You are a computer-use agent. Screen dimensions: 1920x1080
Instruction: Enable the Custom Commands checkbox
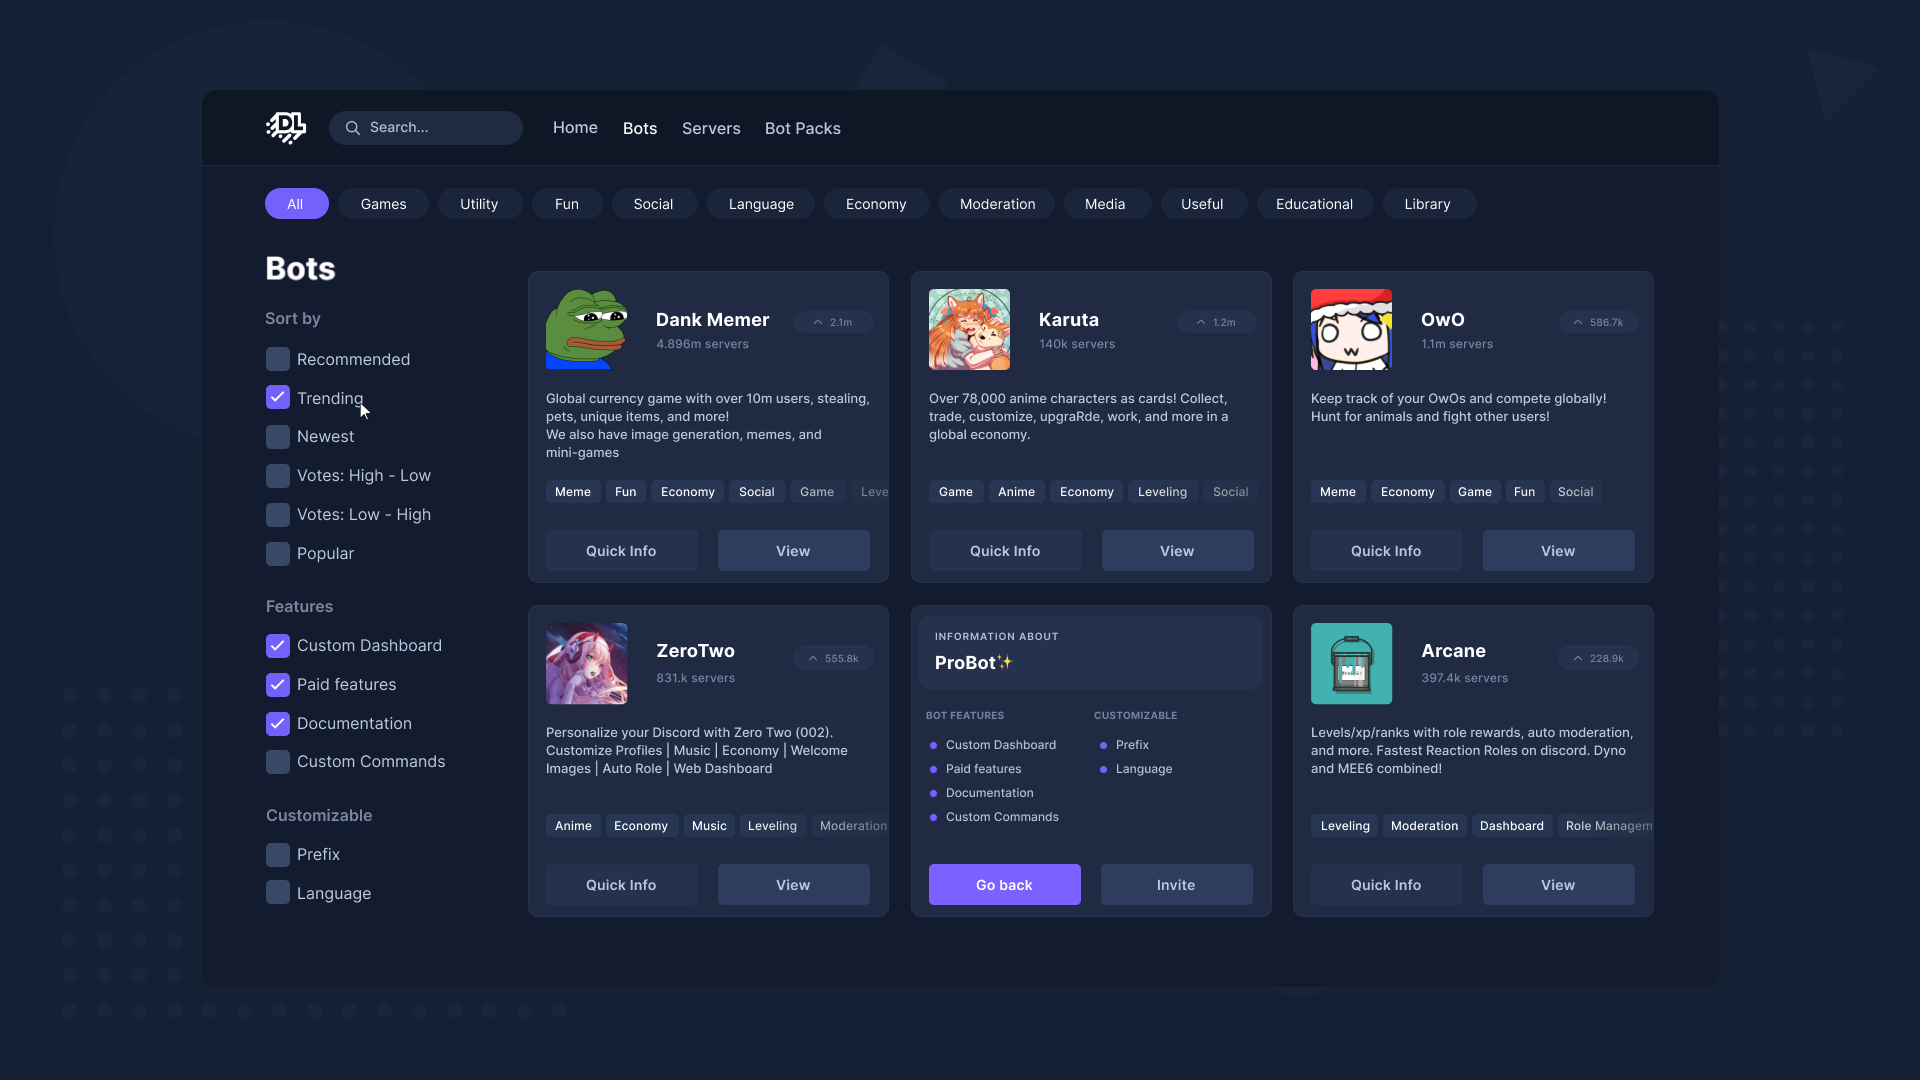277,761
